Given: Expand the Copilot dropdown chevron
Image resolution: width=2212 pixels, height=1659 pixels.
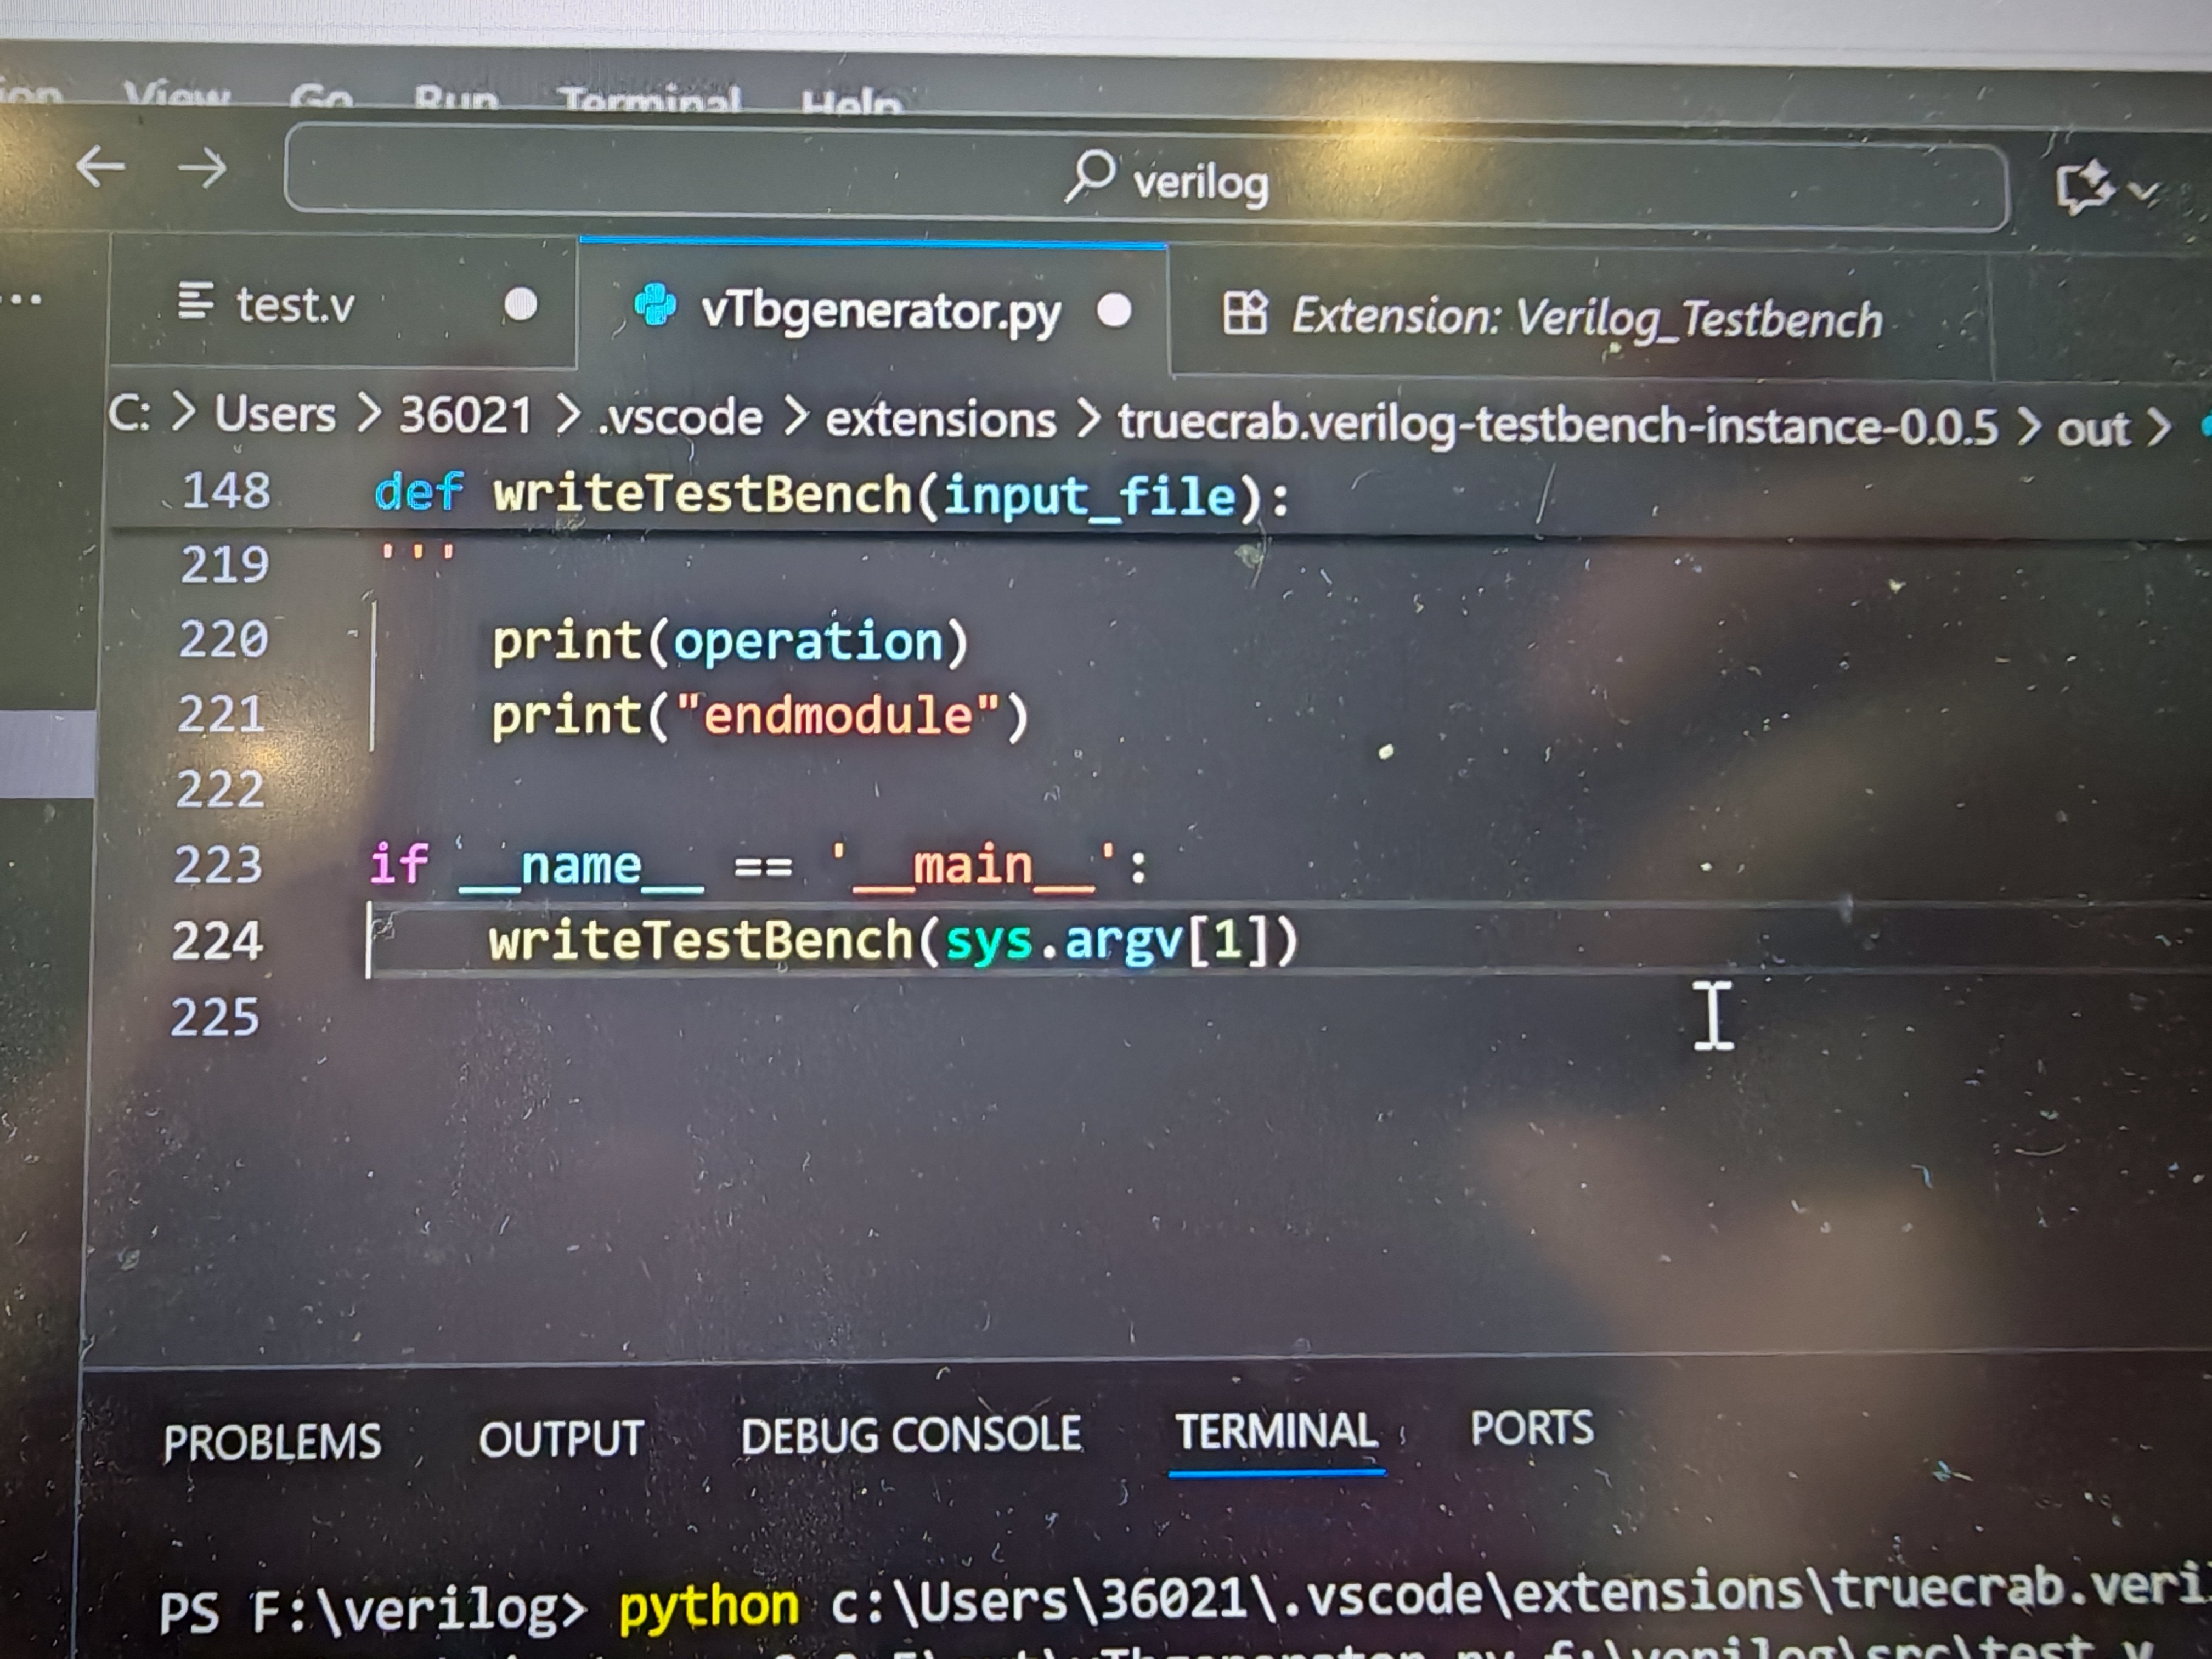Looking at the screenshot, I should tap(2145, 190).
